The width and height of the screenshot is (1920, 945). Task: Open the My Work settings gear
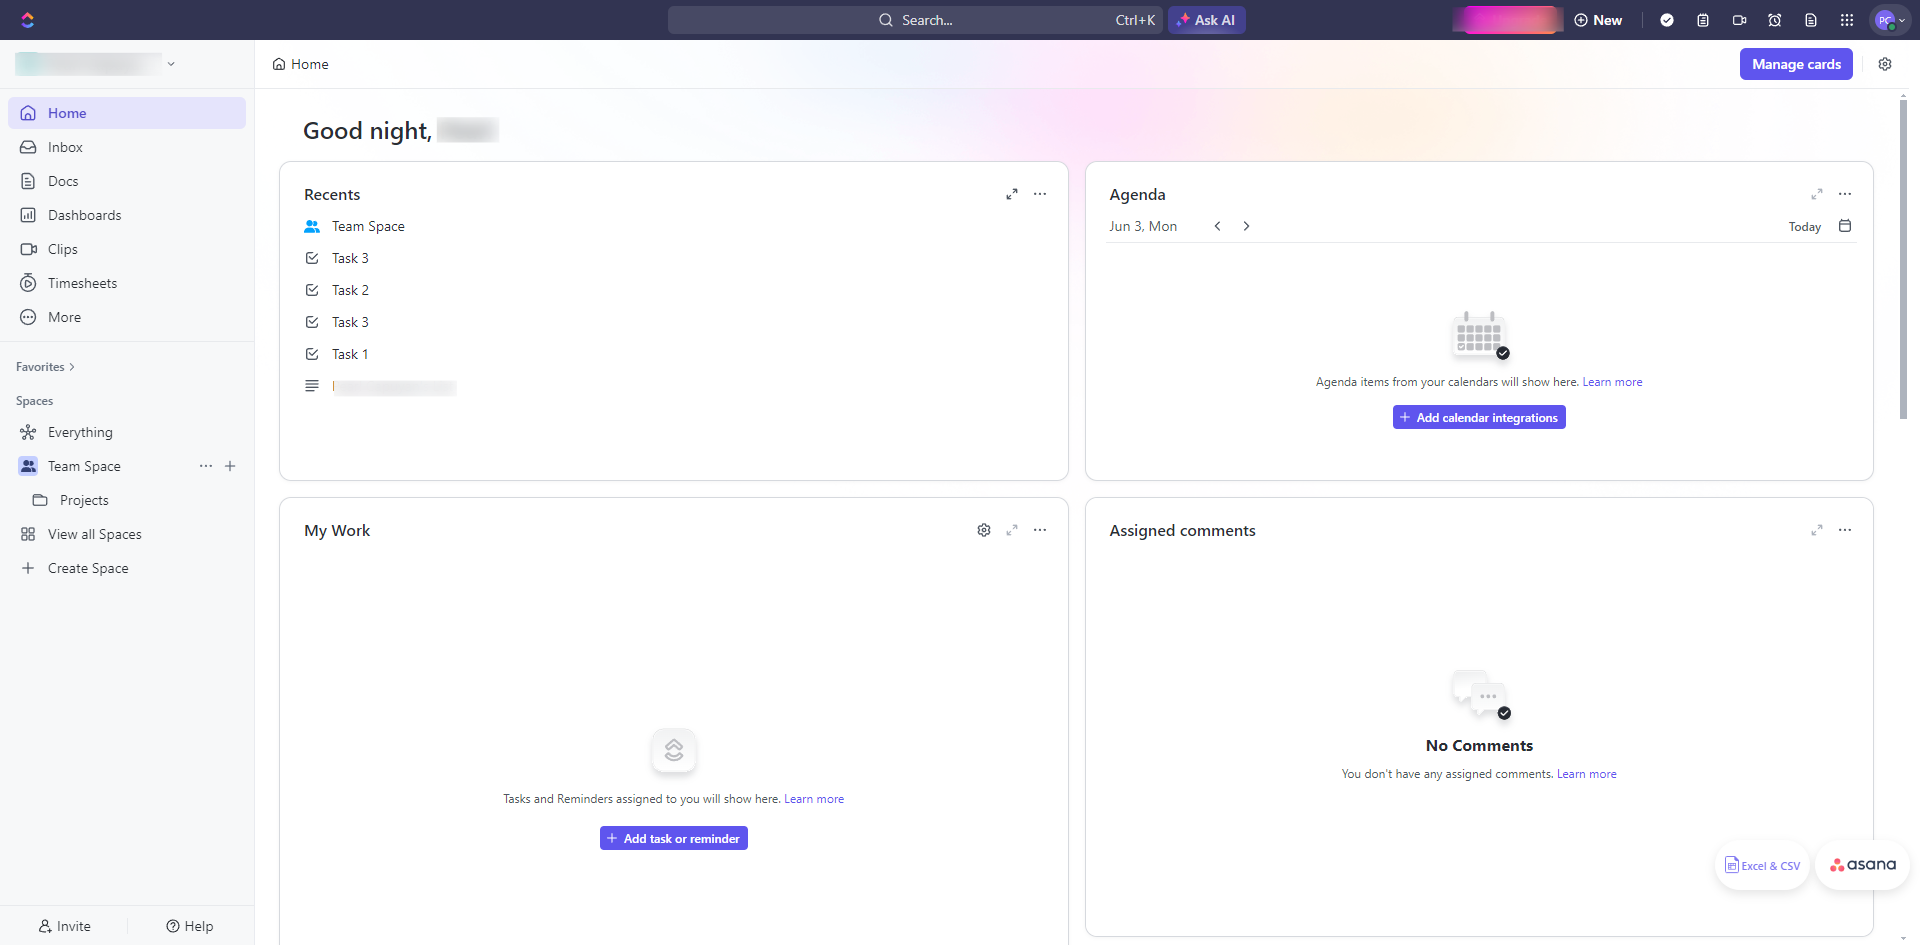click(x=984, y=530)
